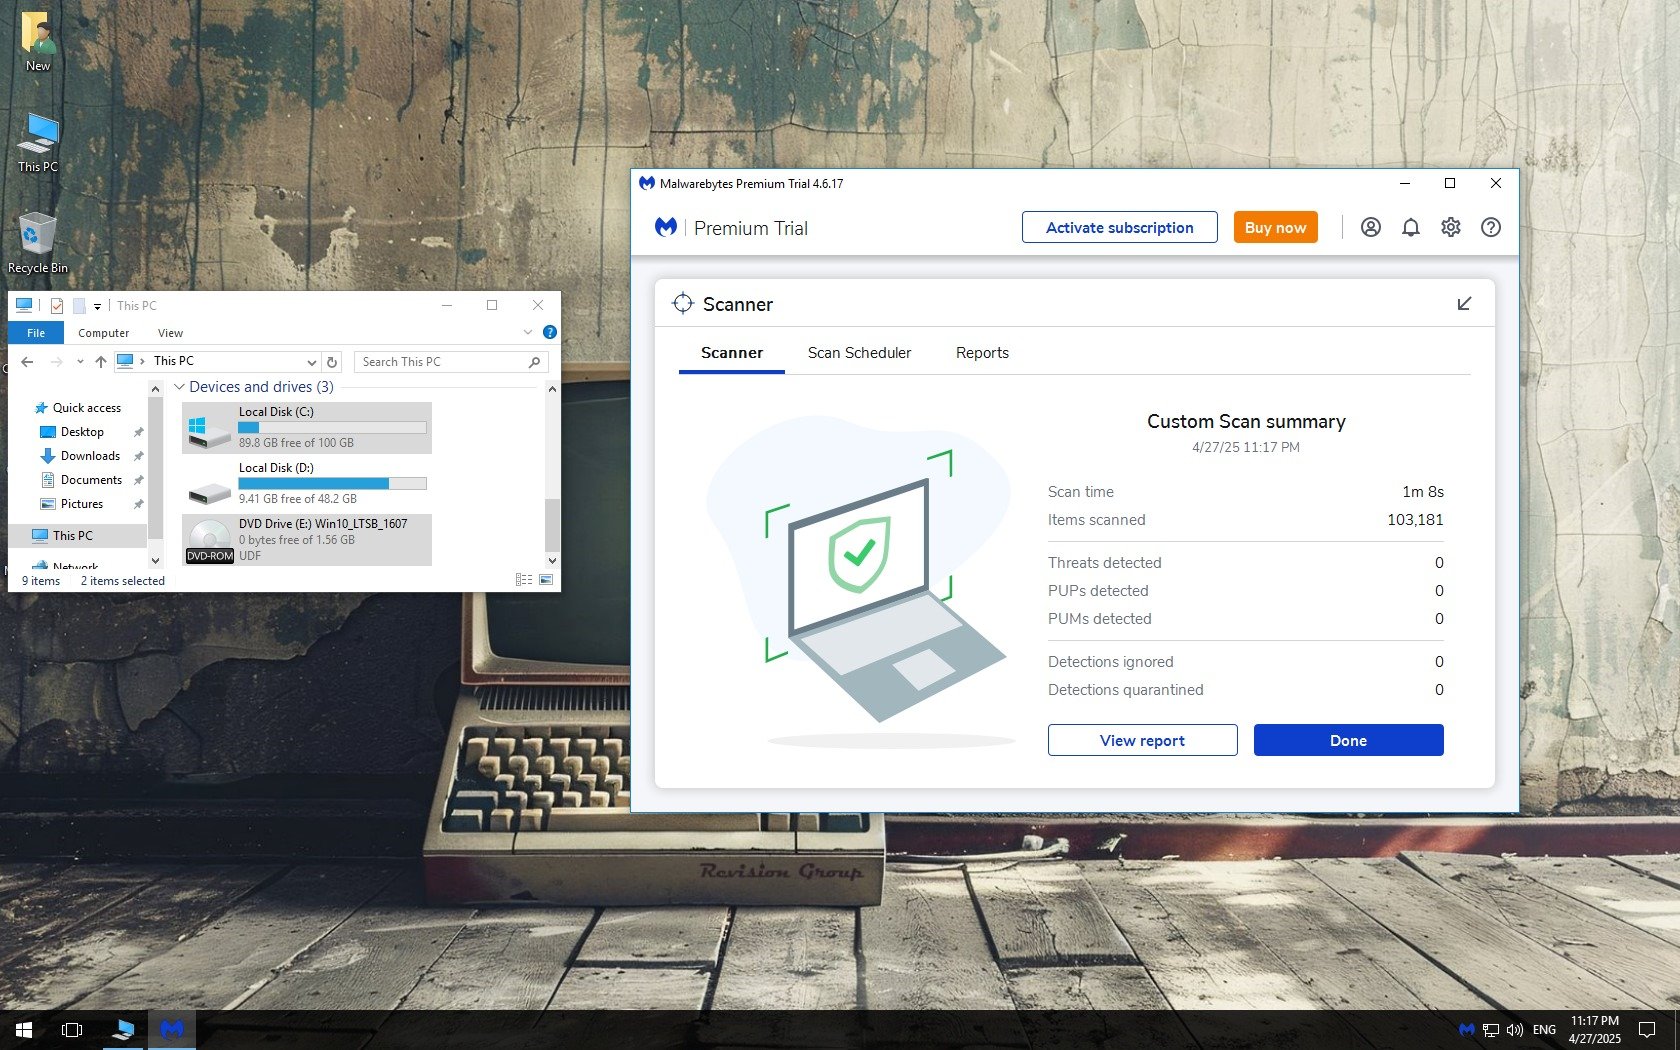Open File Explorer help
This screenshot has width=1680, height=1050.
click(x=549, y=332)
